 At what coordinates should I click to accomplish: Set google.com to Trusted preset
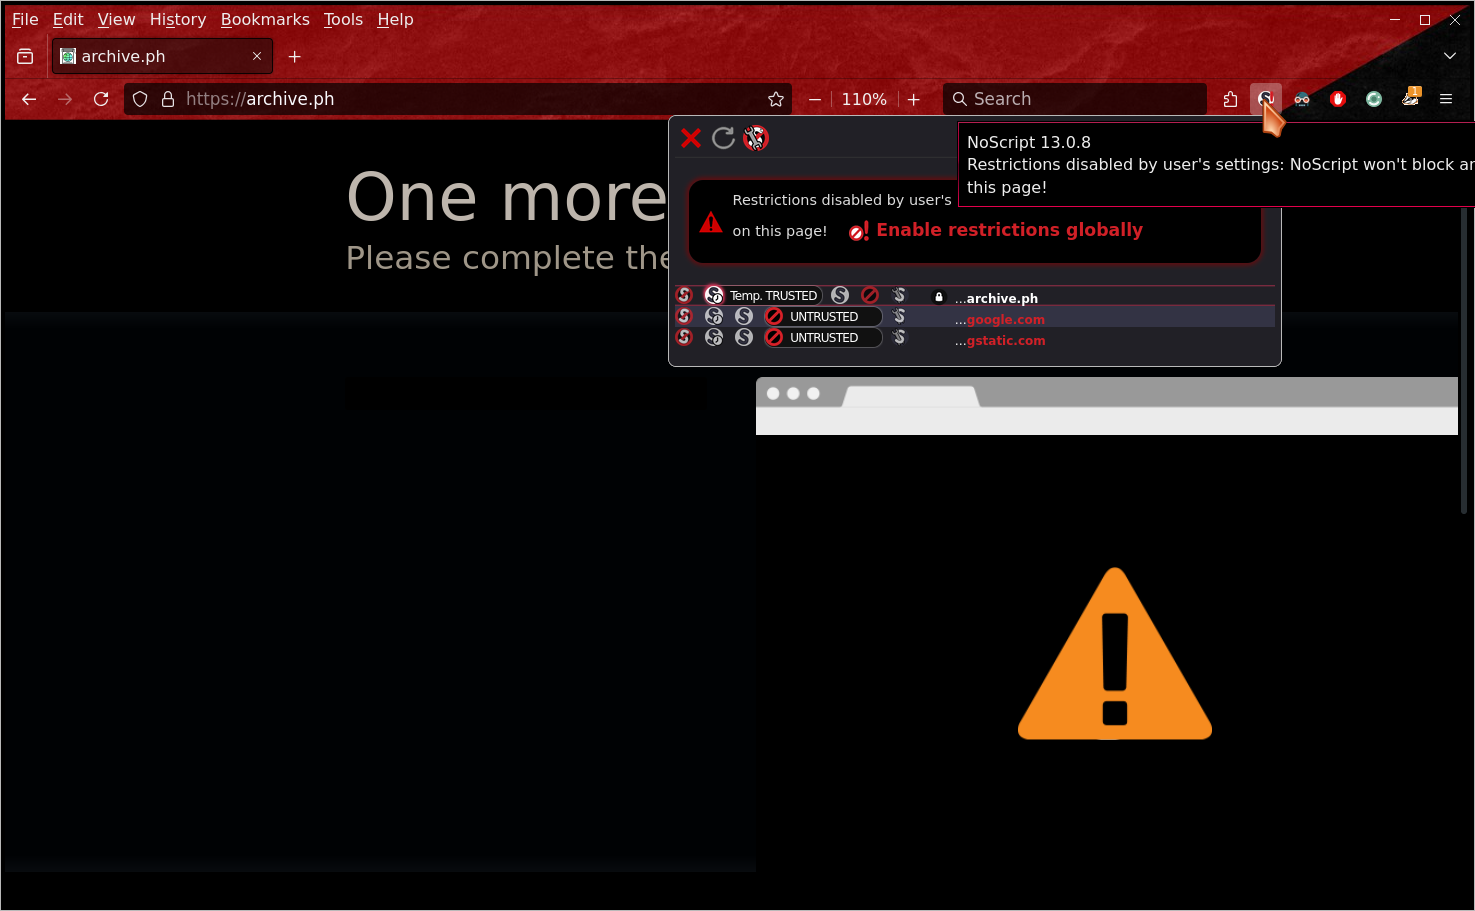(x=744, y=316)
